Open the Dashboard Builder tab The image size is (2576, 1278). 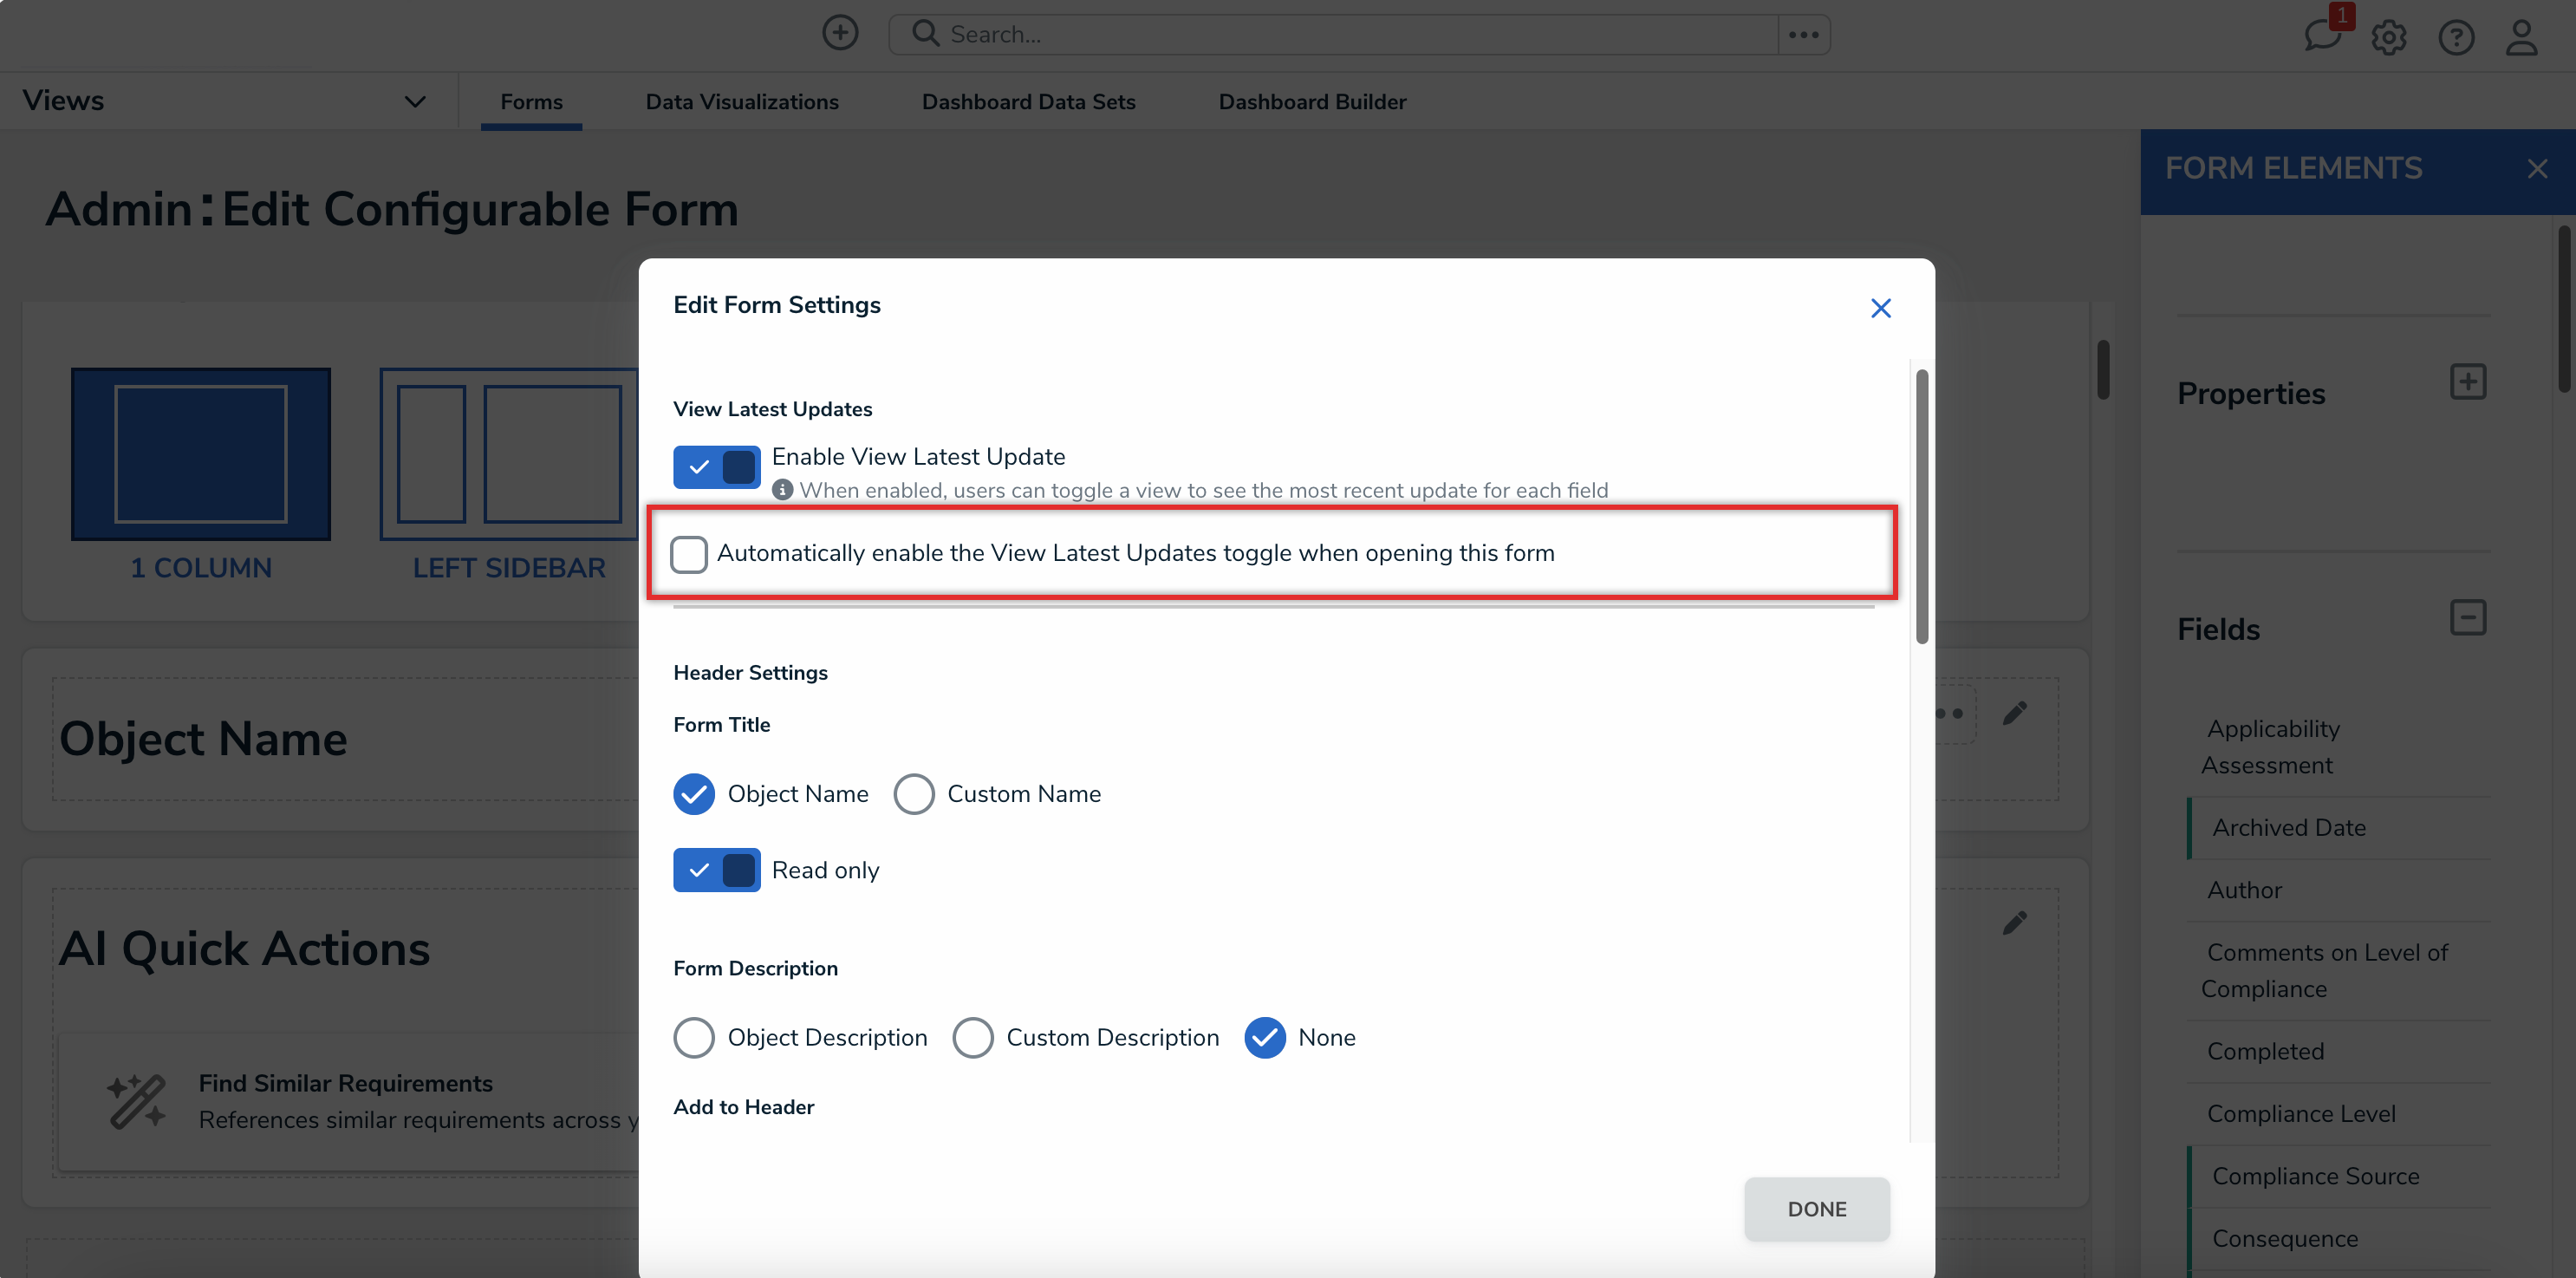click(1311, 102)
